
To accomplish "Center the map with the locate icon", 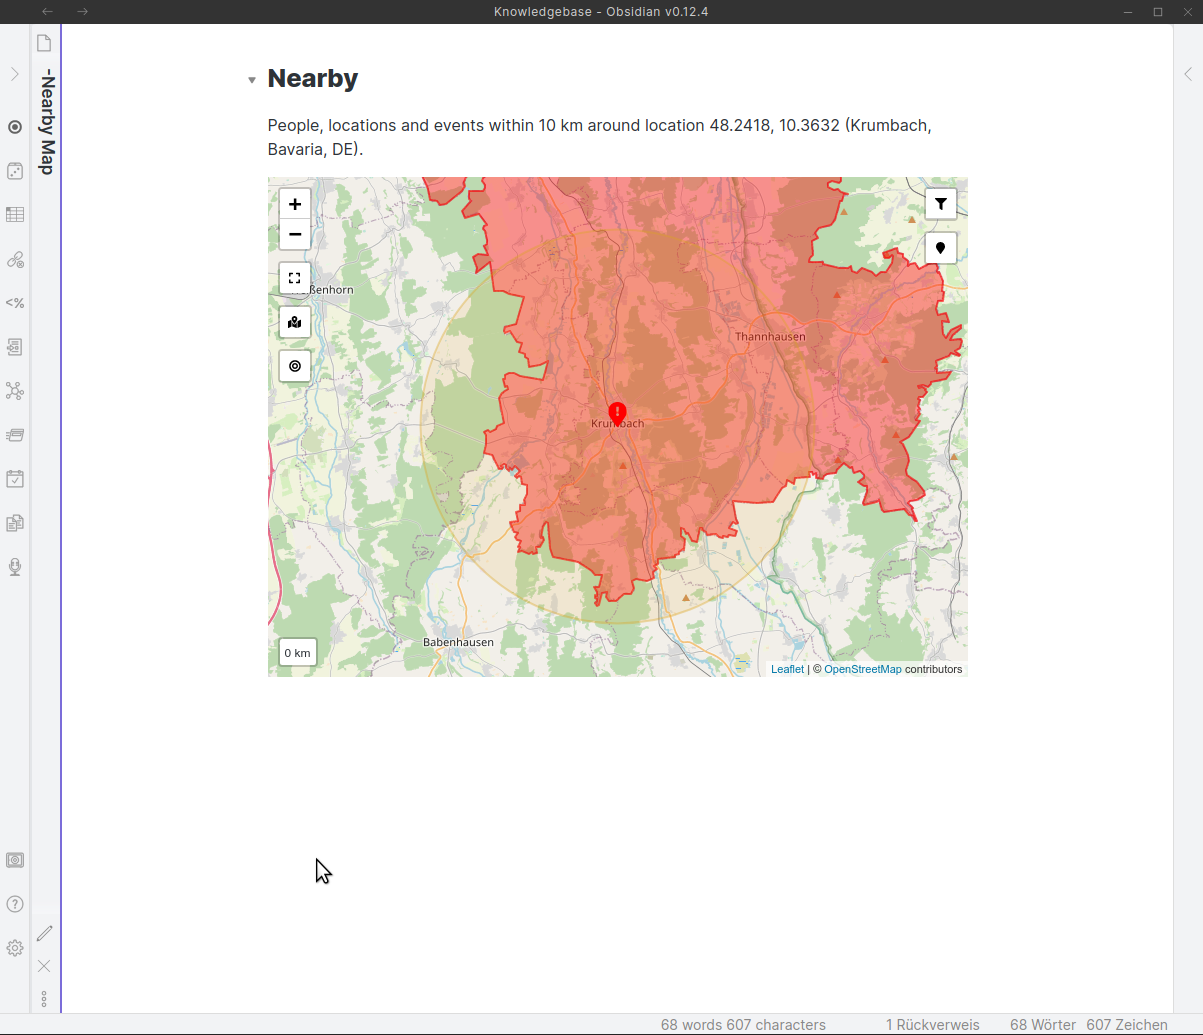I will 295,366.
